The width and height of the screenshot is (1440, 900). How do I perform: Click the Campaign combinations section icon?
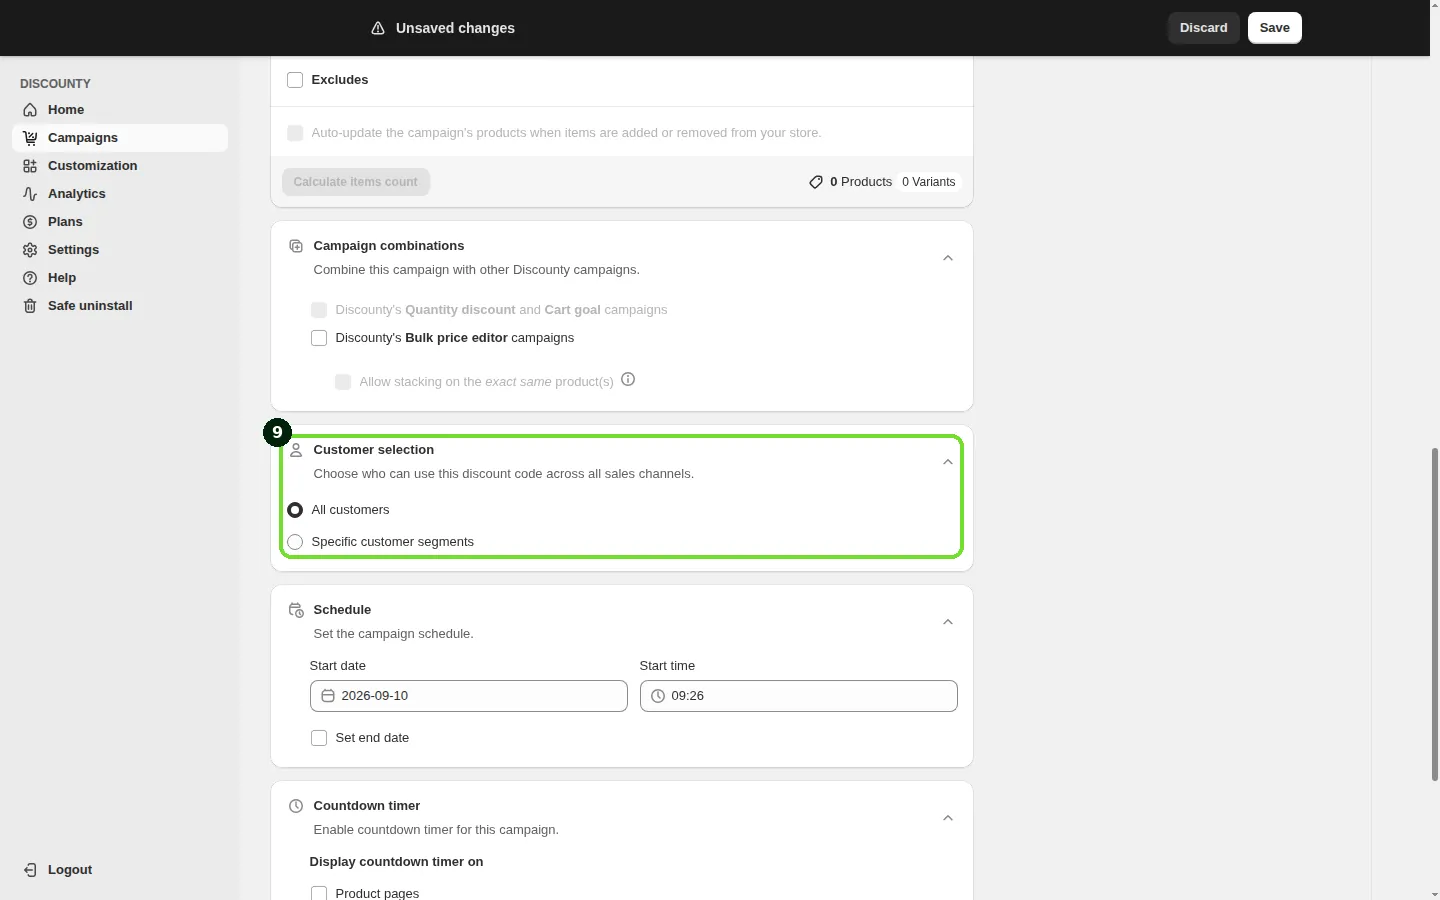coord(296,246)
